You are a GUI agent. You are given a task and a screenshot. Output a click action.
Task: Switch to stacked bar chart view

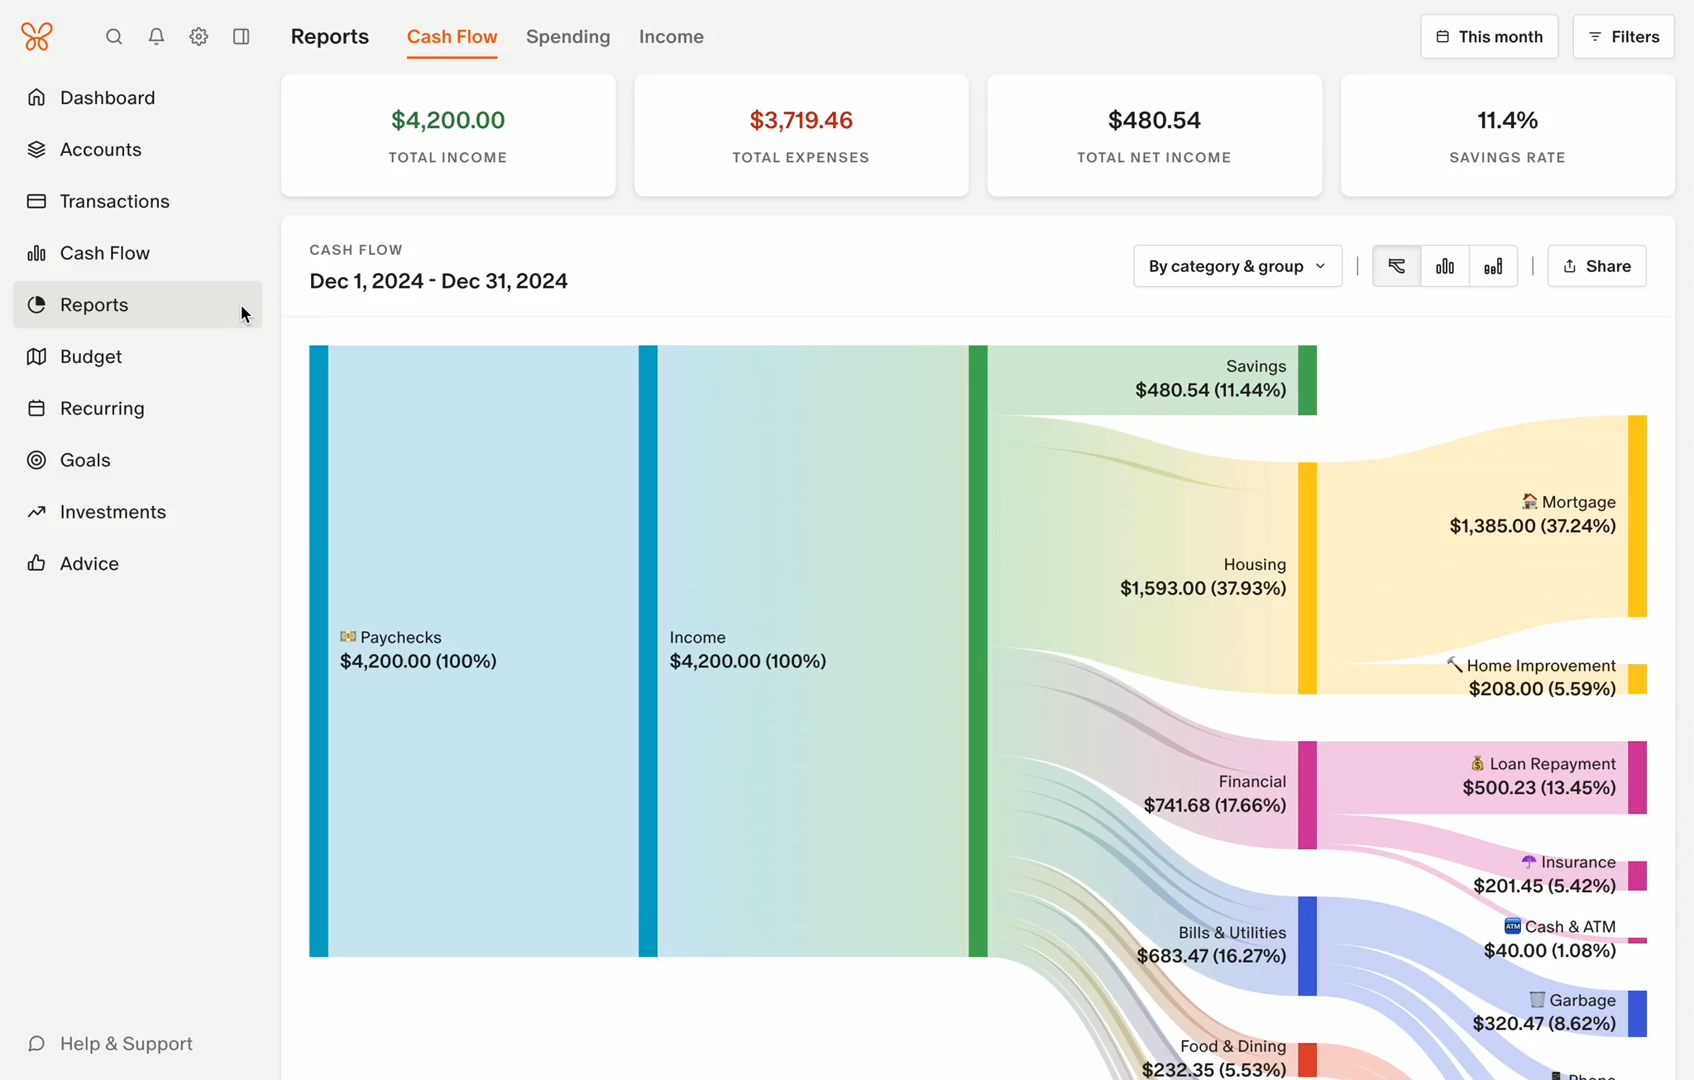tap(1493, 266)
